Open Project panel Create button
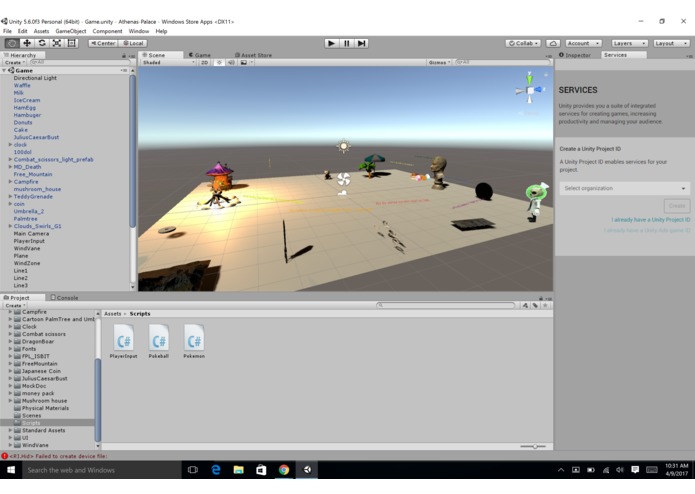The height and width of the screenshot is (494, 695). click(x=15, y=305)
